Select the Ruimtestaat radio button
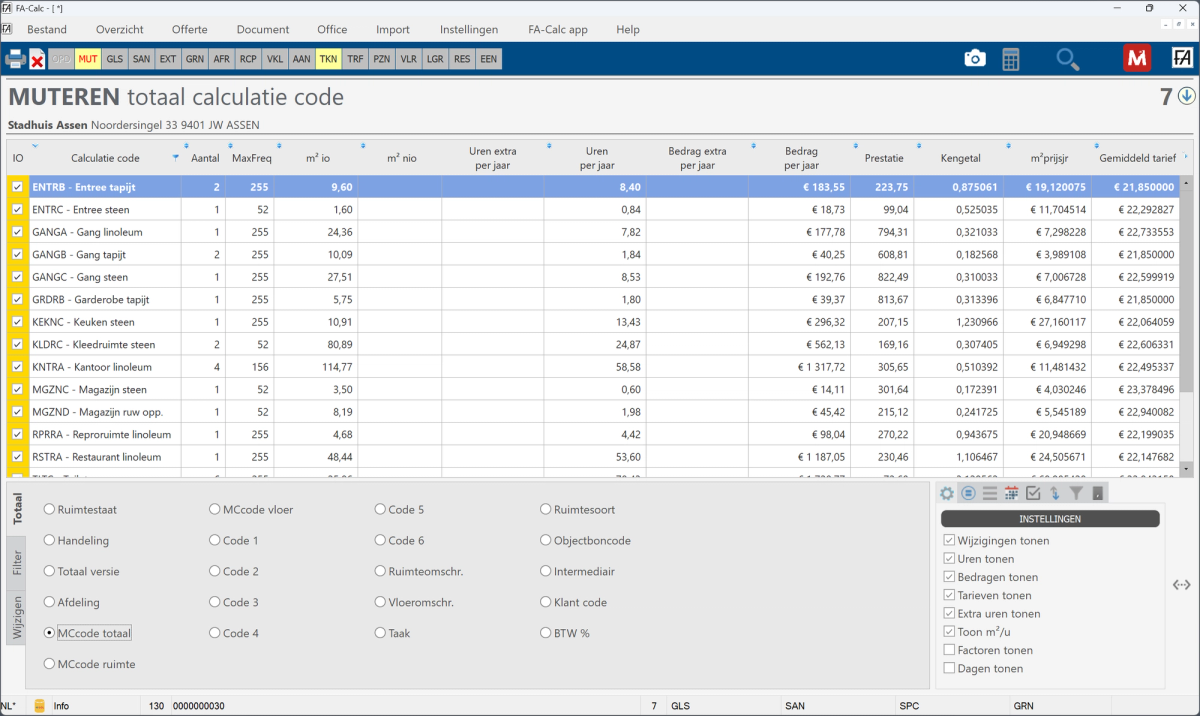Viewport: 1200px width, 716px height. (x=49, y=509)
